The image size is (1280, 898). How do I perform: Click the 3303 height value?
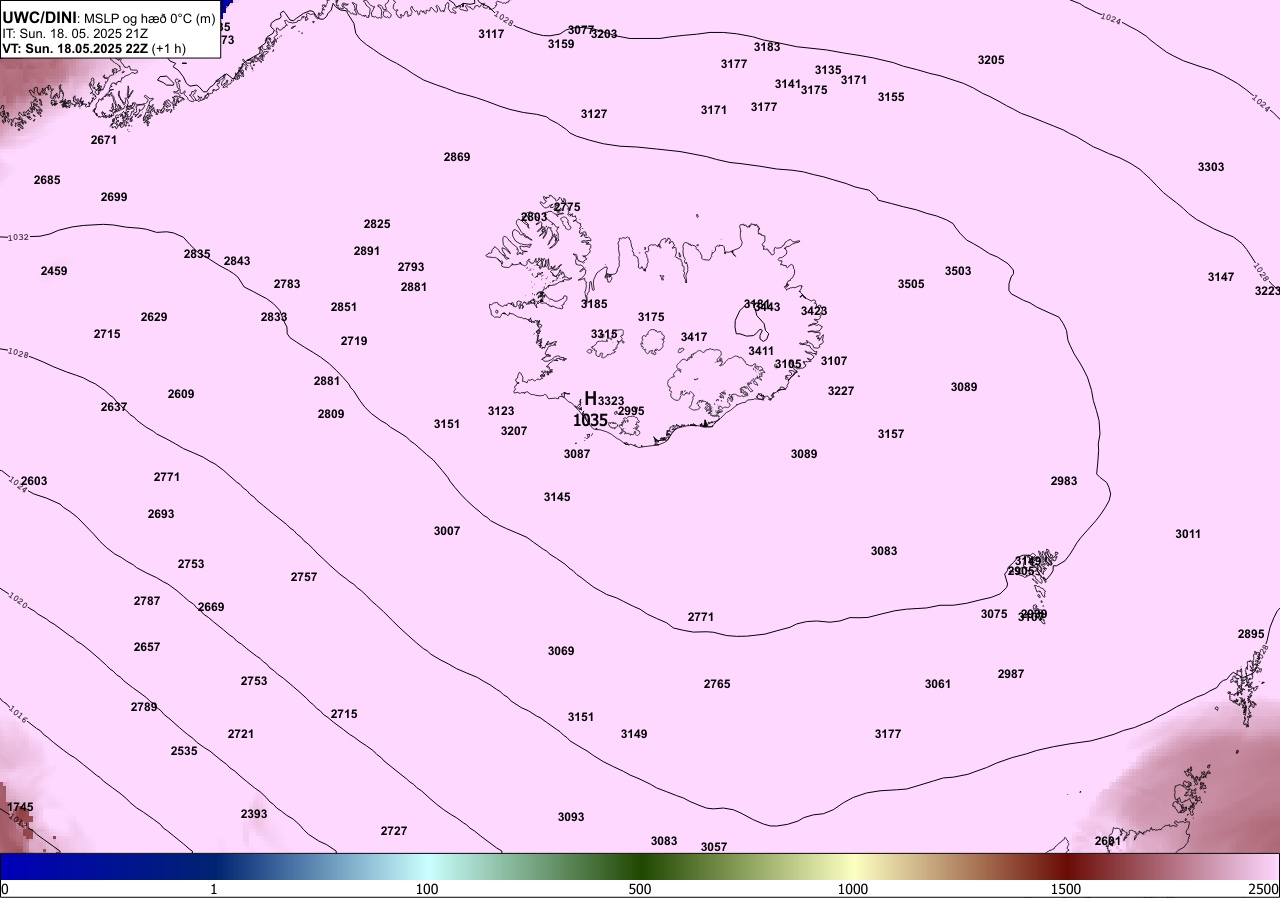(1211, 167)
